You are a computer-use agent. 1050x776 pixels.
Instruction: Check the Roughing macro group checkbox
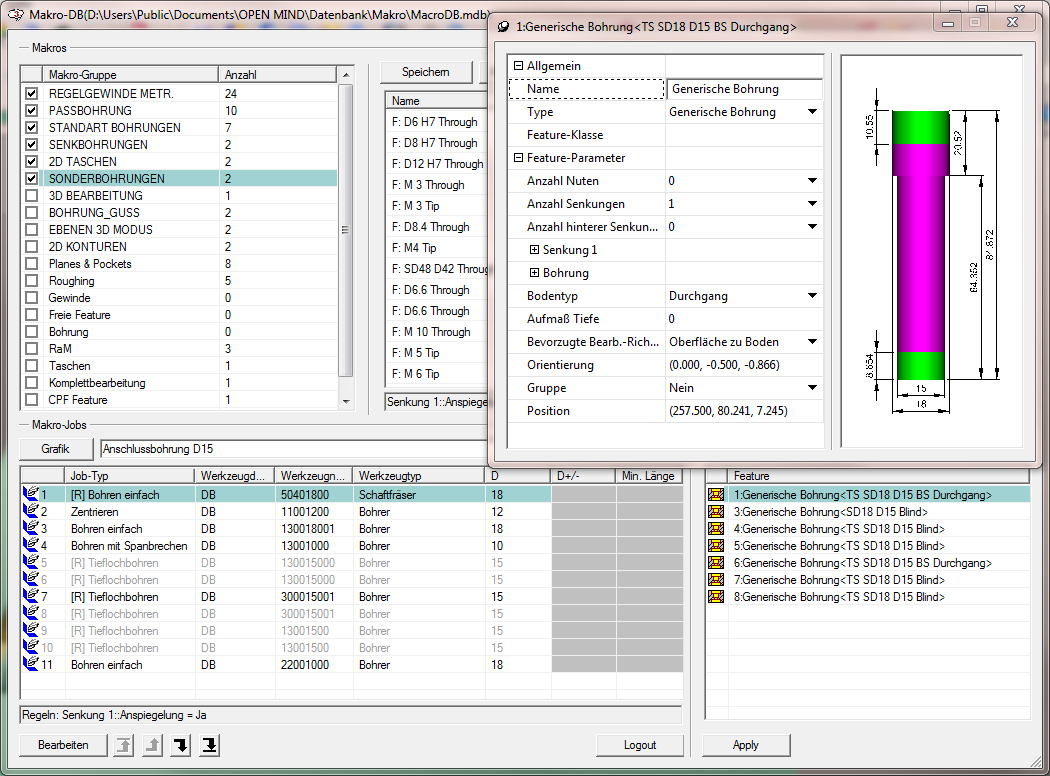[31, 281]
